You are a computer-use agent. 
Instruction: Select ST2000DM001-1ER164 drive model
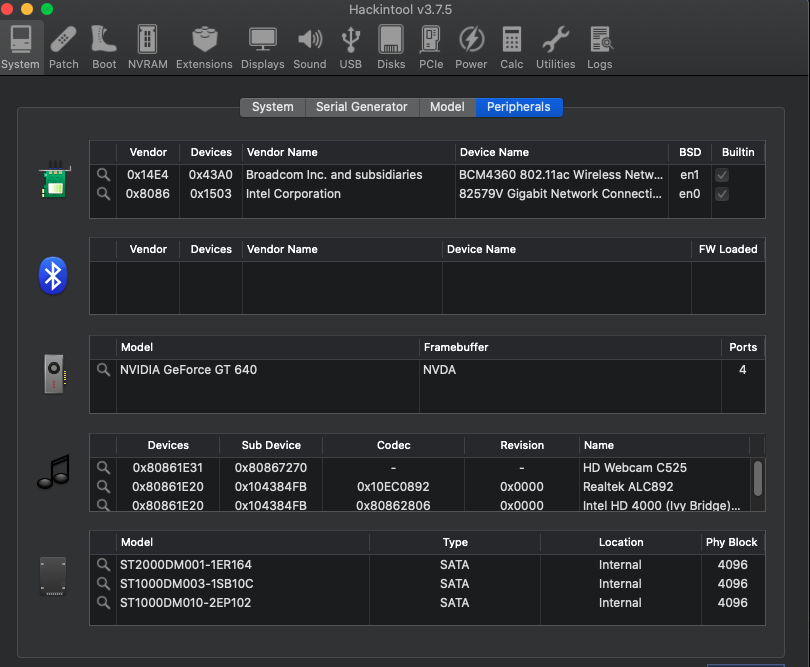pos(186,565)
